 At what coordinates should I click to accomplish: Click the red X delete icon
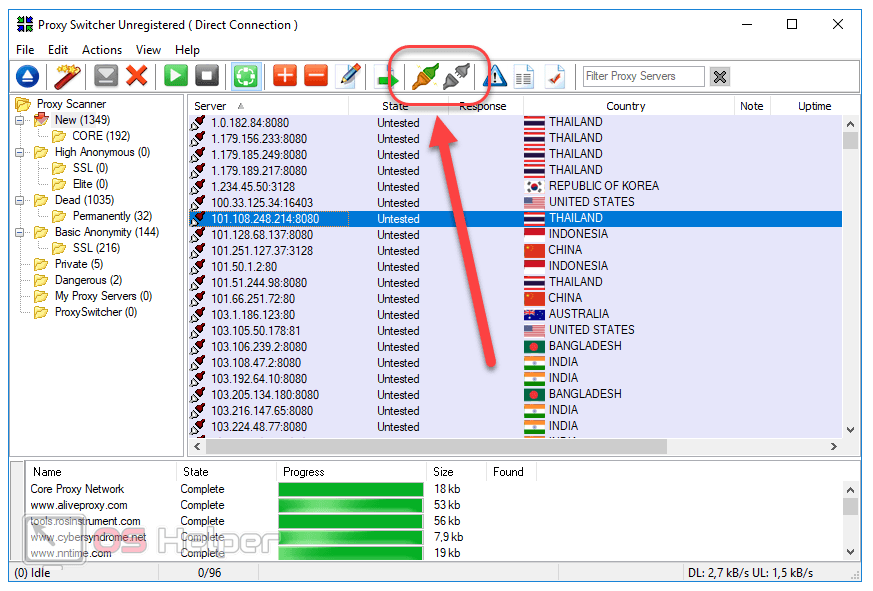coord(137,76)
